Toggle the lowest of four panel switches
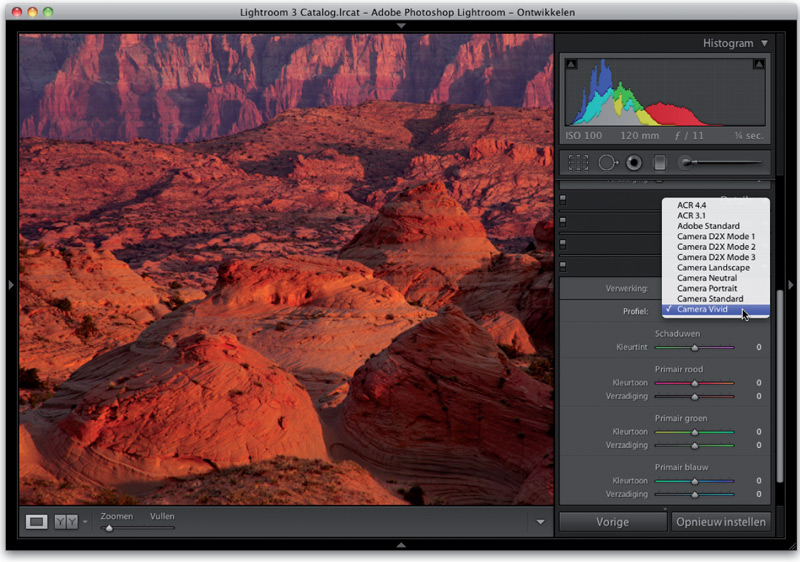Image resolution: width=800 pixels, height=562 pixels. tap(563, 266)
